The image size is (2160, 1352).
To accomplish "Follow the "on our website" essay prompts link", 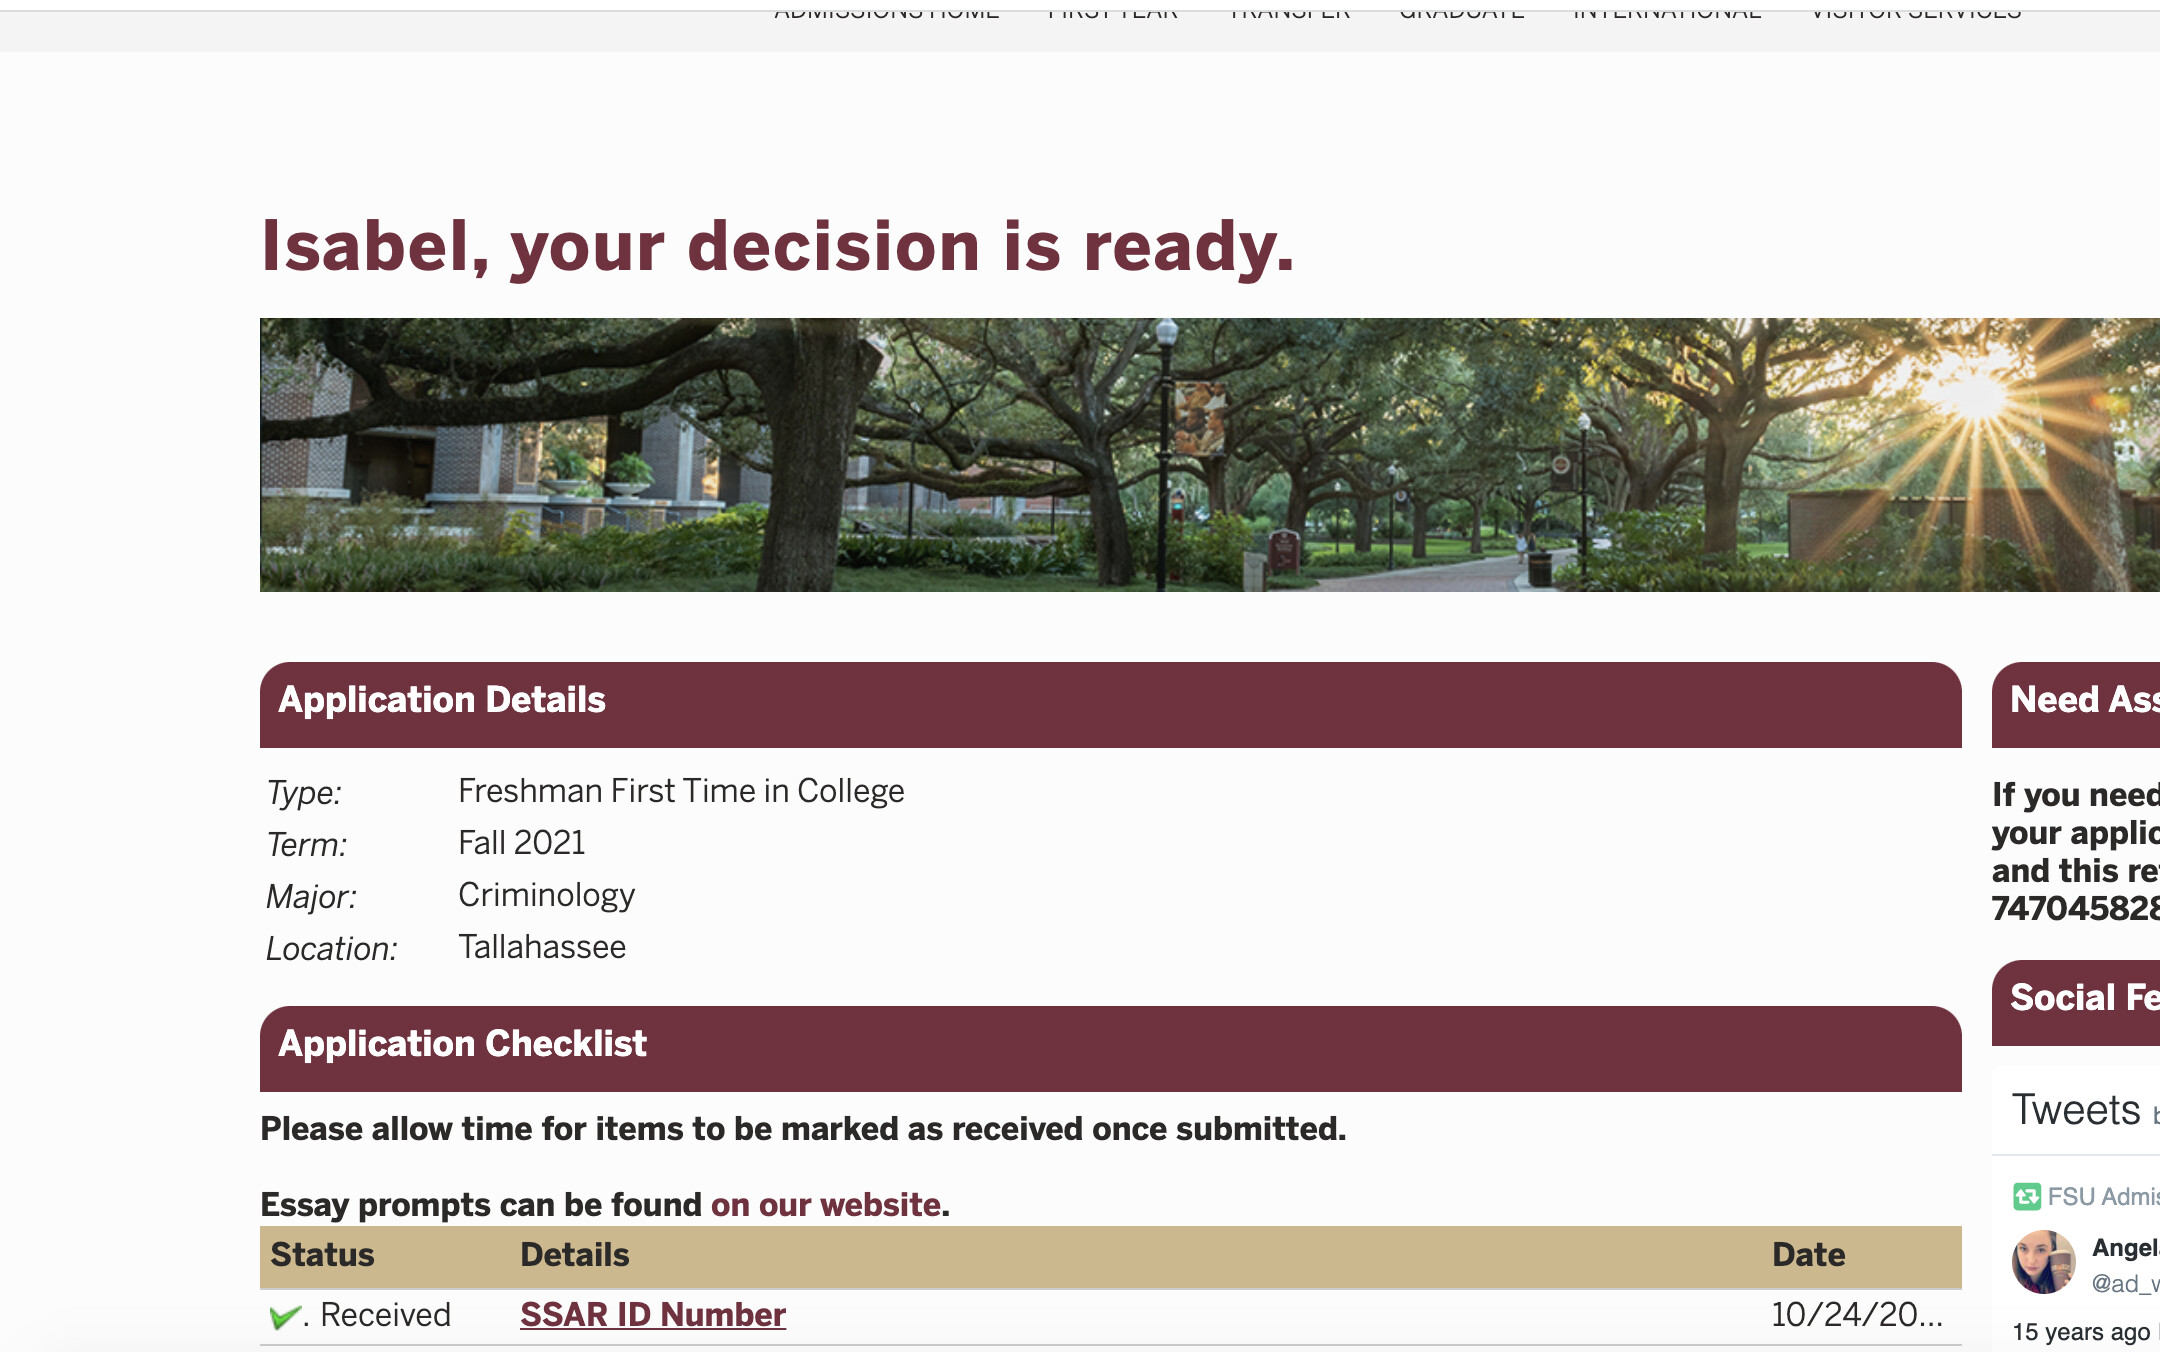I will click(825, 1204).
